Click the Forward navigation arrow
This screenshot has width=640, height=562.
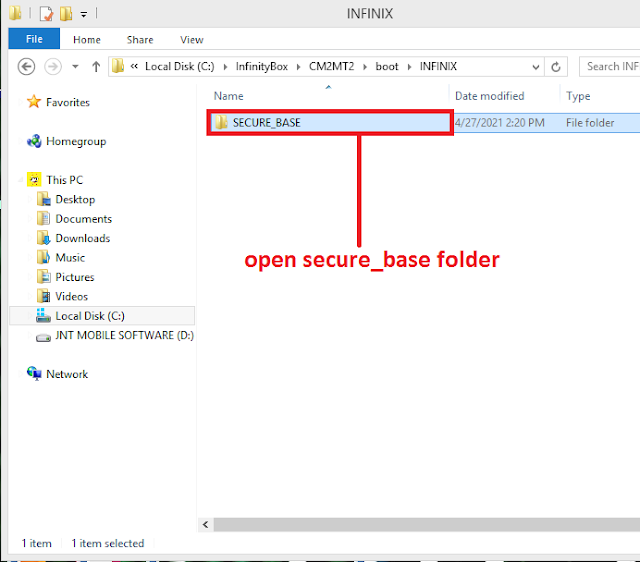[x=53, y=67]
